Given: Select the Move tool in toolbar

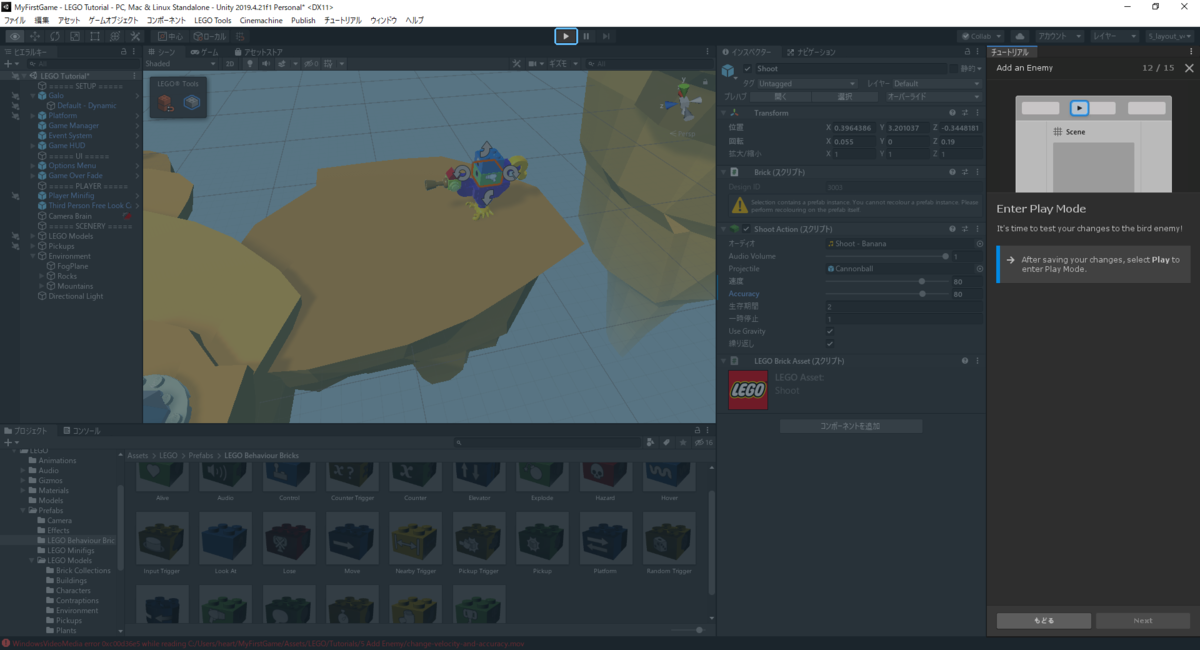Looking at the screenshot, I should tap(35, 36).
